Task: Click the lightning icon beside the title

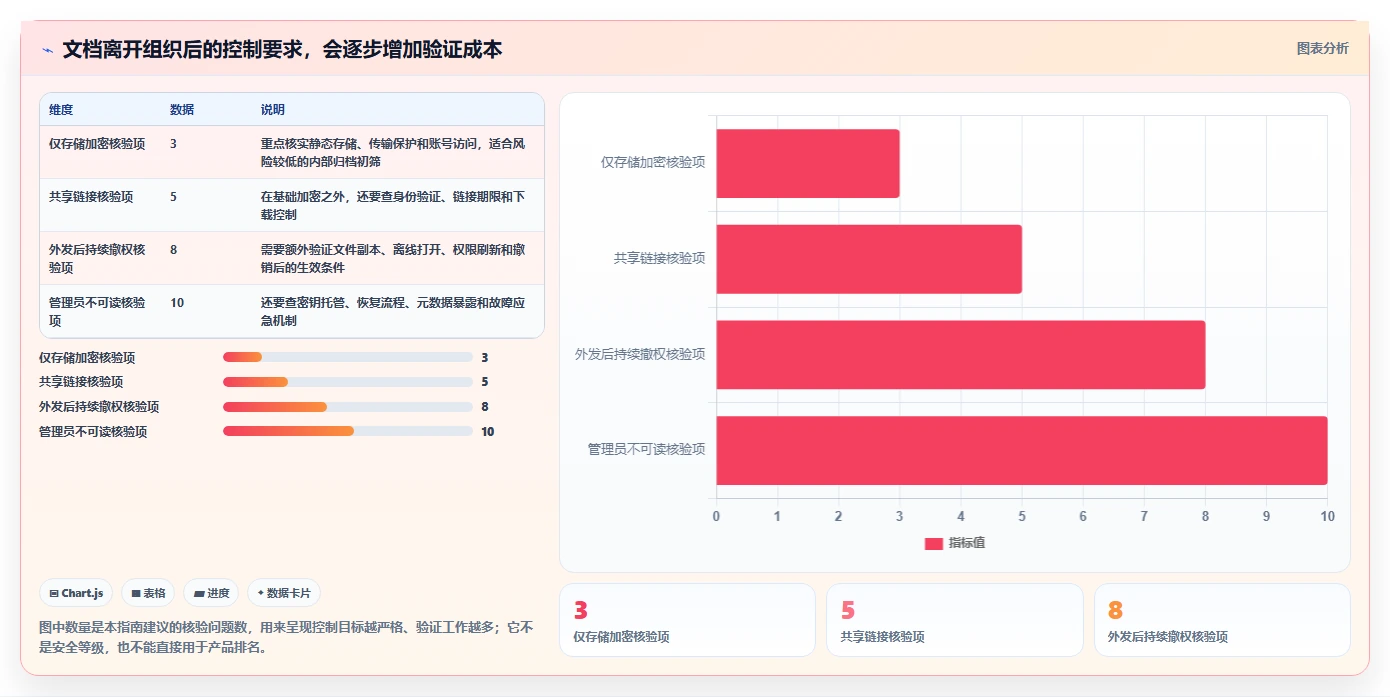Action: 47,49
